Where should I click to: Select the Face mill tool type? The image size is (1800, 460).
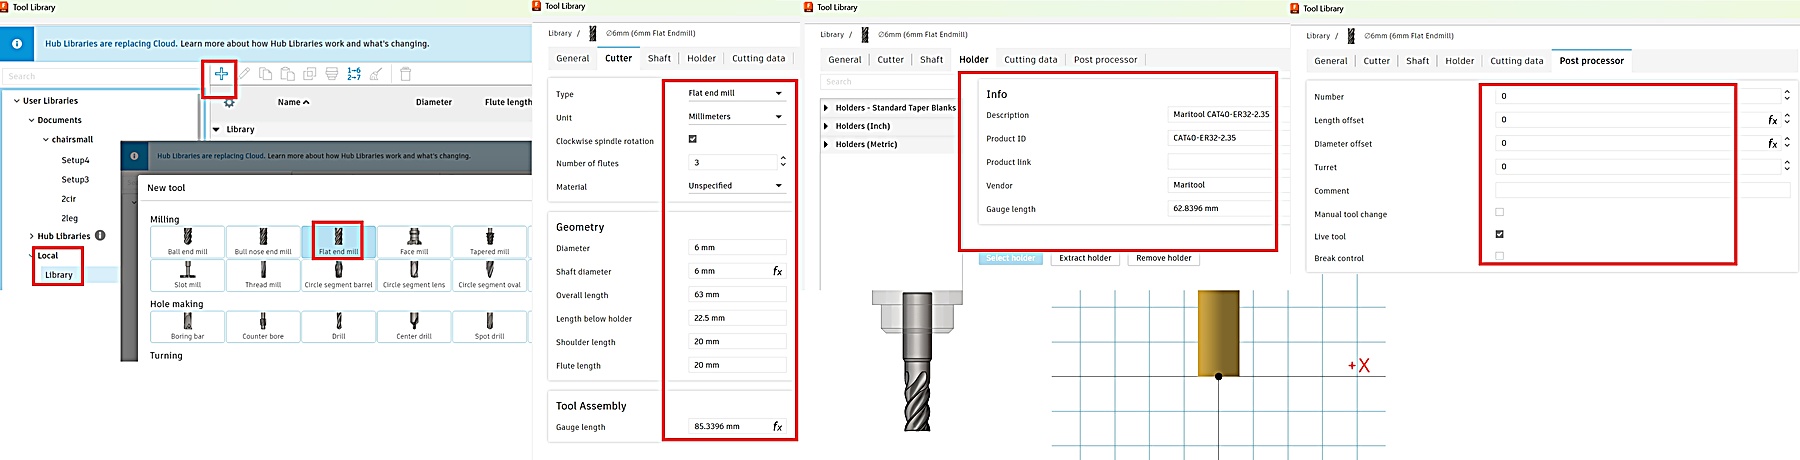pos(414,242)
